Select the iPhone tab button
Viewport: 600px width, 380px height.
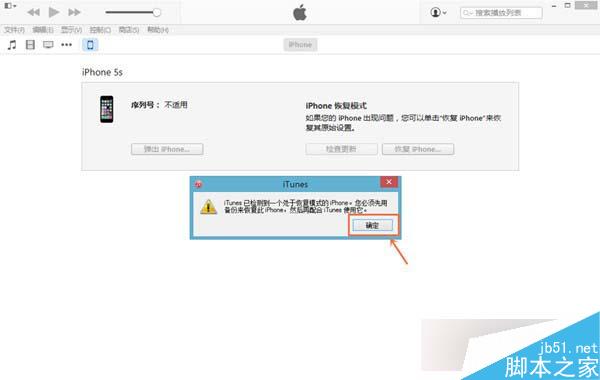[x=300, y=45]
